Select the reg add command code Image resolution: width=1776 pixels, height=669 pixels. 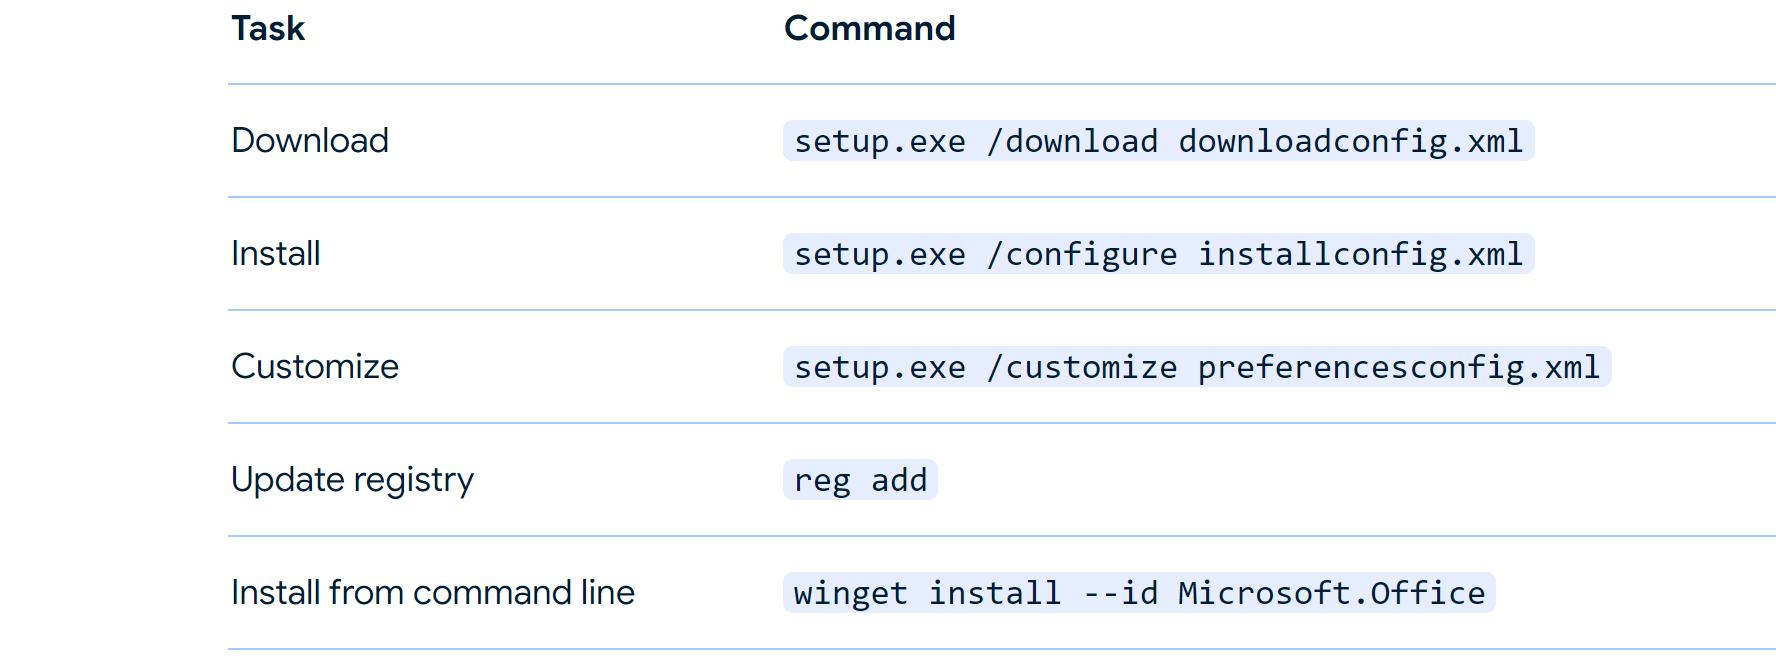point(860,480)
